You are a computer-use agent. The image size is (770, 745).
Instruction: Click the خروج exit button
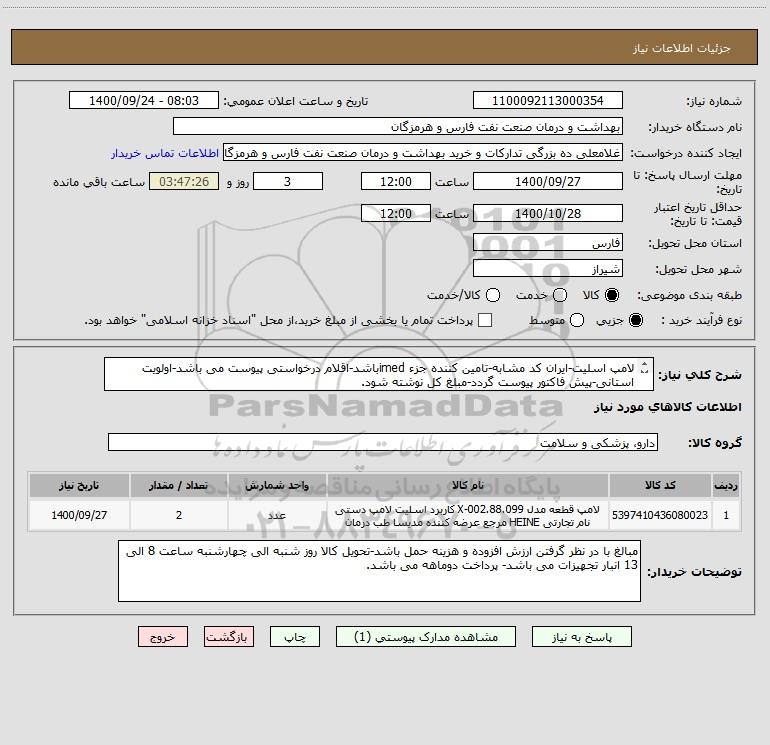click(163, 637)
